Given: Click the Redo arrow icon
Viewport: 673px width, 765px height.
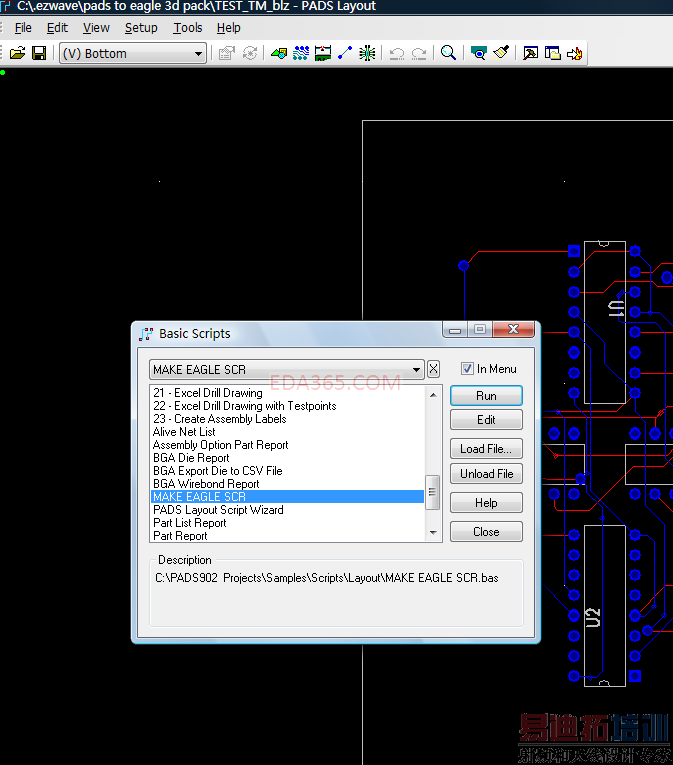Looking at the screenshot, I should click(x=419, y=53).
